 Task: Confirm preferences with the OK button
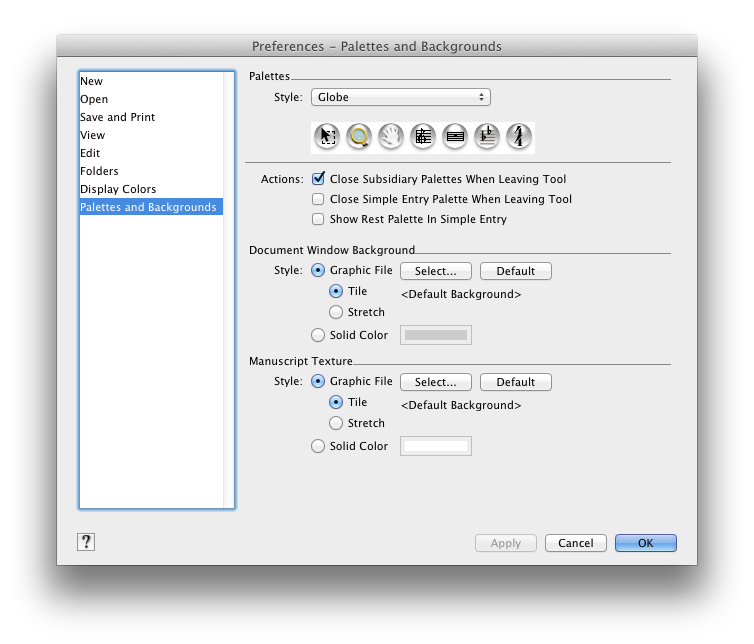coord(645,543)
